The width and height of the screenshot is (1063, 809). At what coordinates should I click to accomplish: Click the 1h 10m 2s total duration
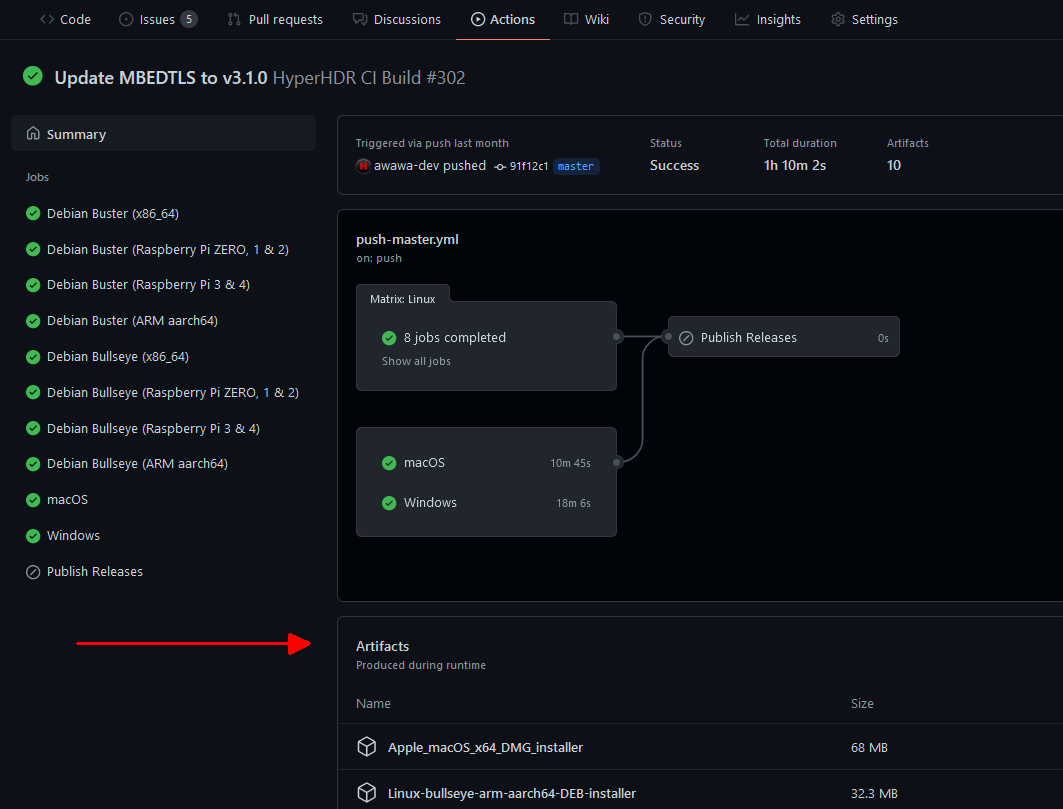click(795, 165)
